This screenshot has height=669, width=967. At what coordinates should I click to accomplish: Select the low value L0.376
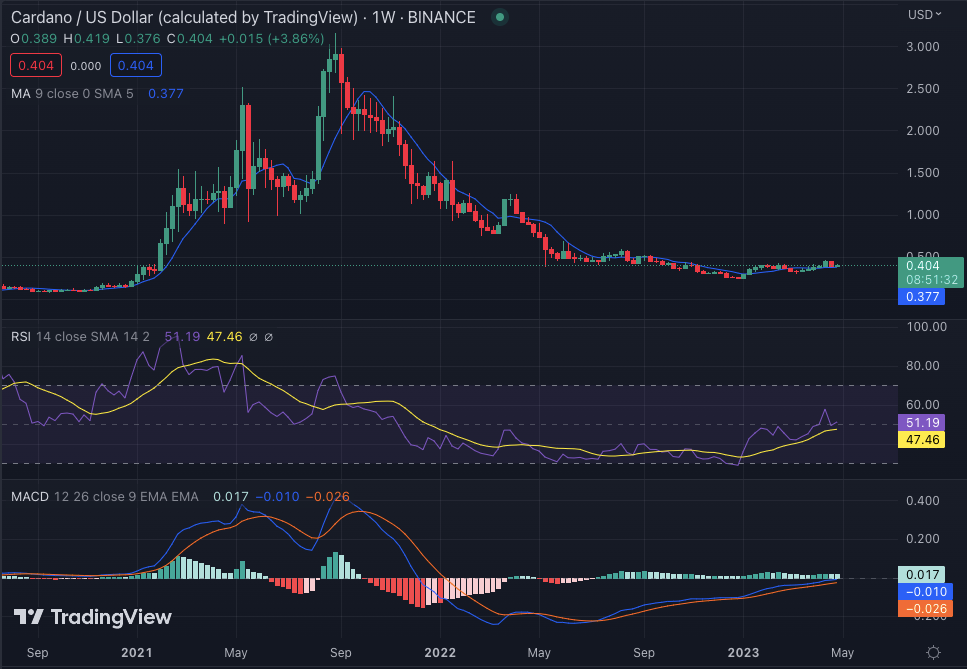coord(138,38)
